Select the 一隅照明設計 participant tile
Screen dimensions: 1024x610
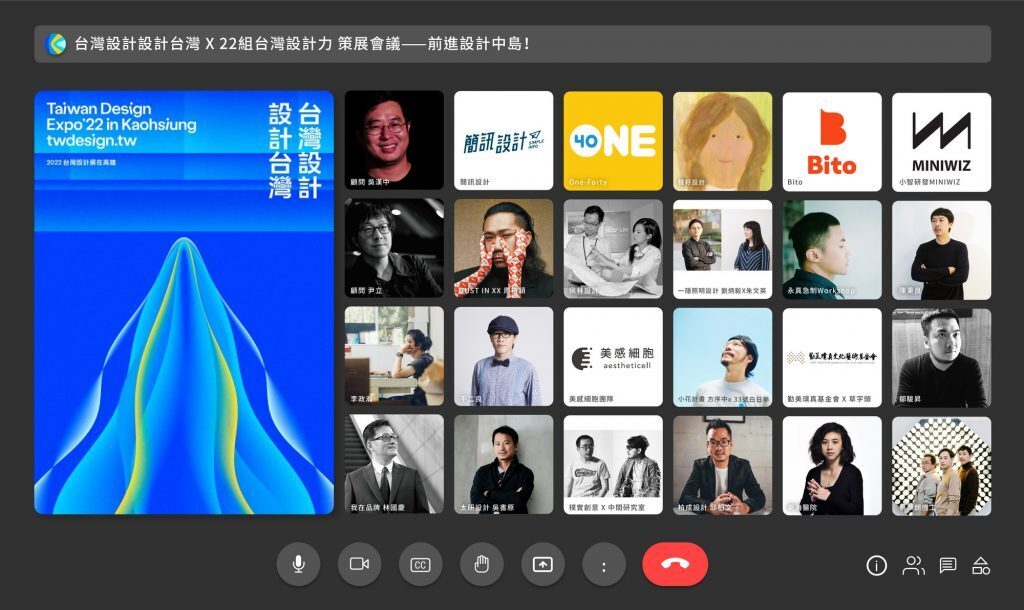point(722,249)
